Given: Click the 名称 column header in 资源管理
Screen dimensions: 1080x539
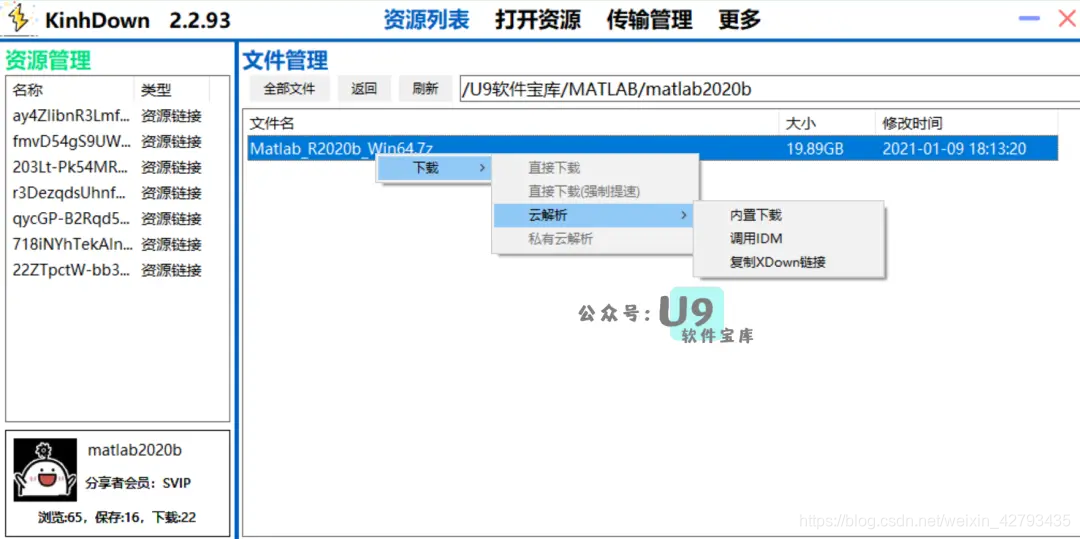Looking at the screenshot, I should (x=70, y=90).
